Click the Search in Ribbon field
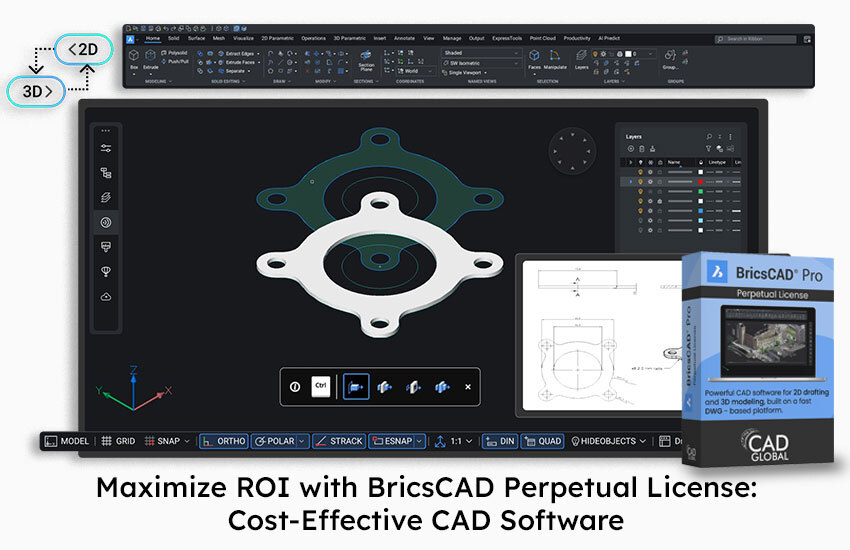Image resolution: width=850 pixels, height=550 pixels. [x=756, y=39]
